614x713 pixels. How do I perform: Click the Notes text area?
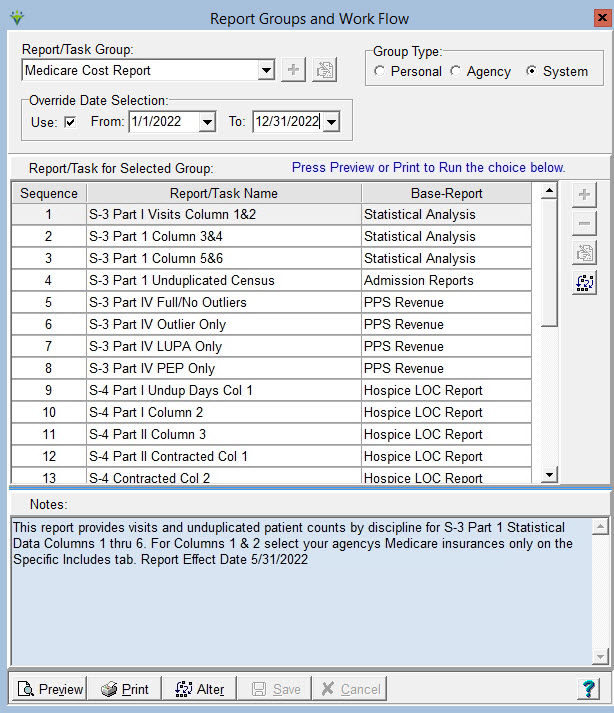coord(302,592)
